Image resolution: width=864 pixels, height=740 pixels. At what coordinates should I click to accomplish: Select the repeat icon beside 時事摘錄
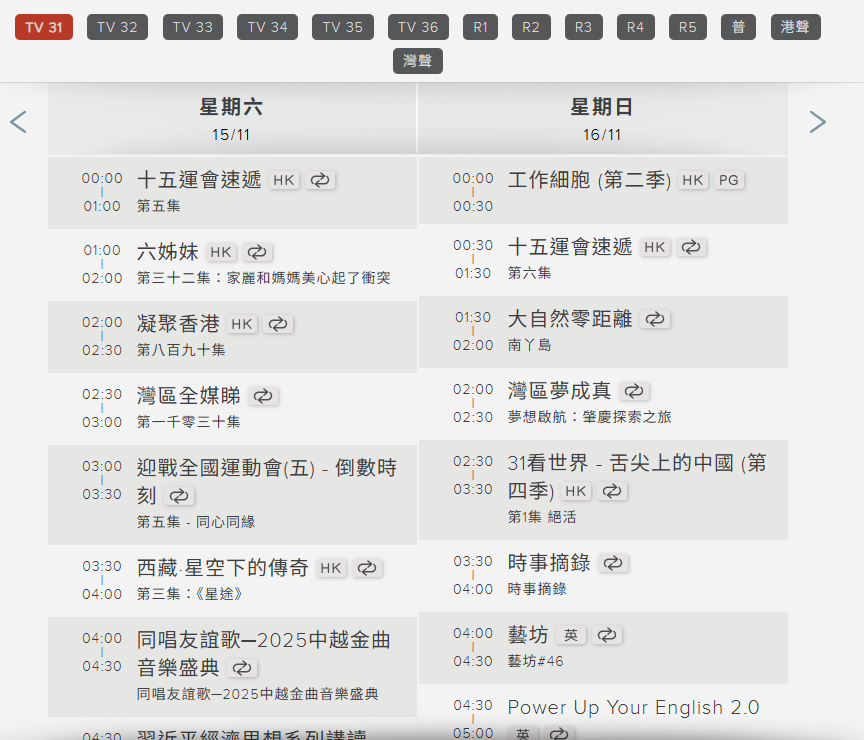614,563
